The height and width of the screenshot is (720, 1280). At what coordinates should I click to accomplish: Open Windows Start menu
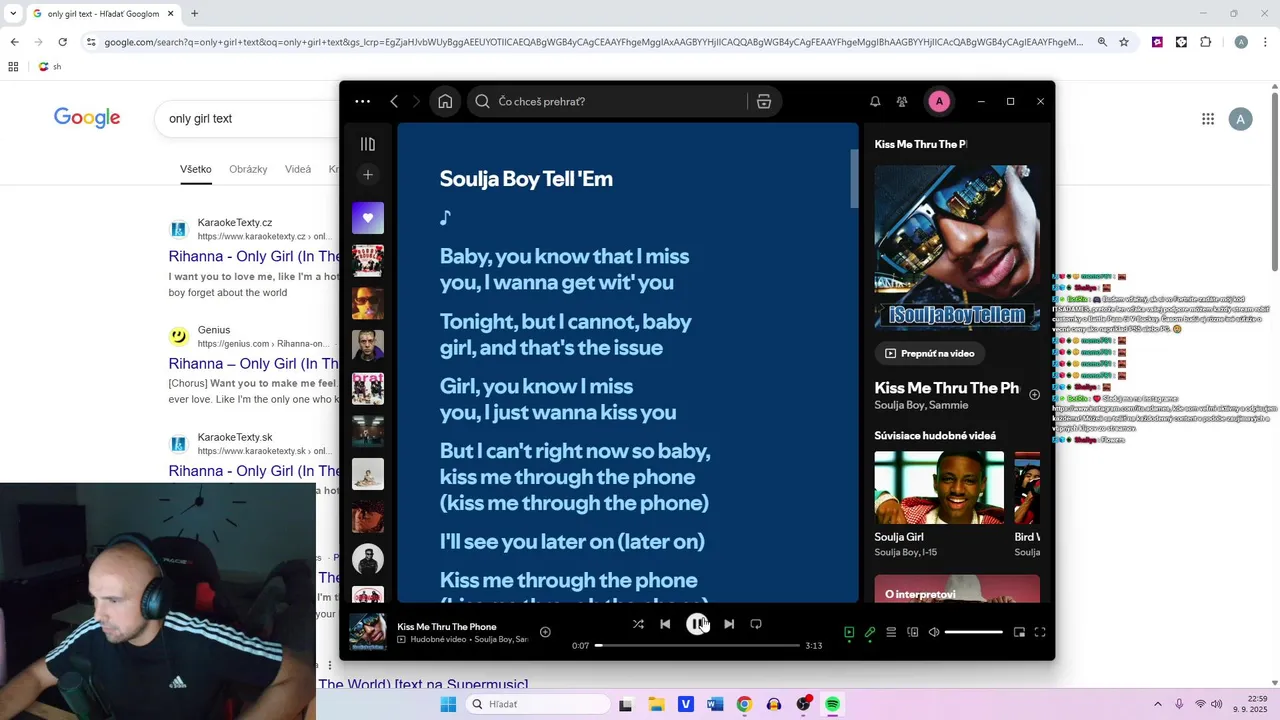coord(447,704)
